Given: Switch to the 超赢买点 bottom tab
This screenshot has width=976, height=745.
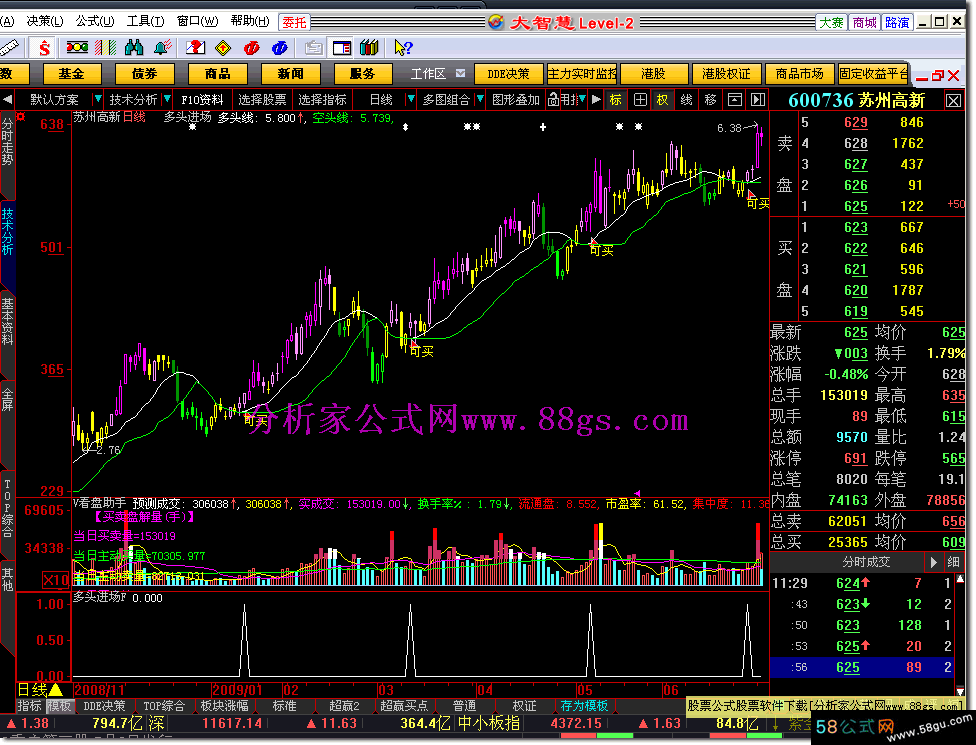Looking at the screenshot, I should point(404,706).
